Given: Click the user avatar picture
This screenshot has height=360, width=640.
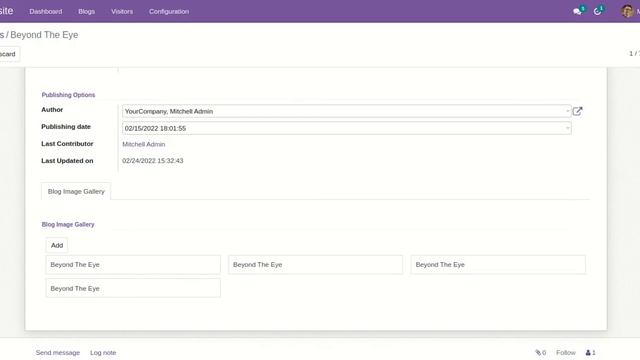Looking at the screenshot, I should coord(627,11).
